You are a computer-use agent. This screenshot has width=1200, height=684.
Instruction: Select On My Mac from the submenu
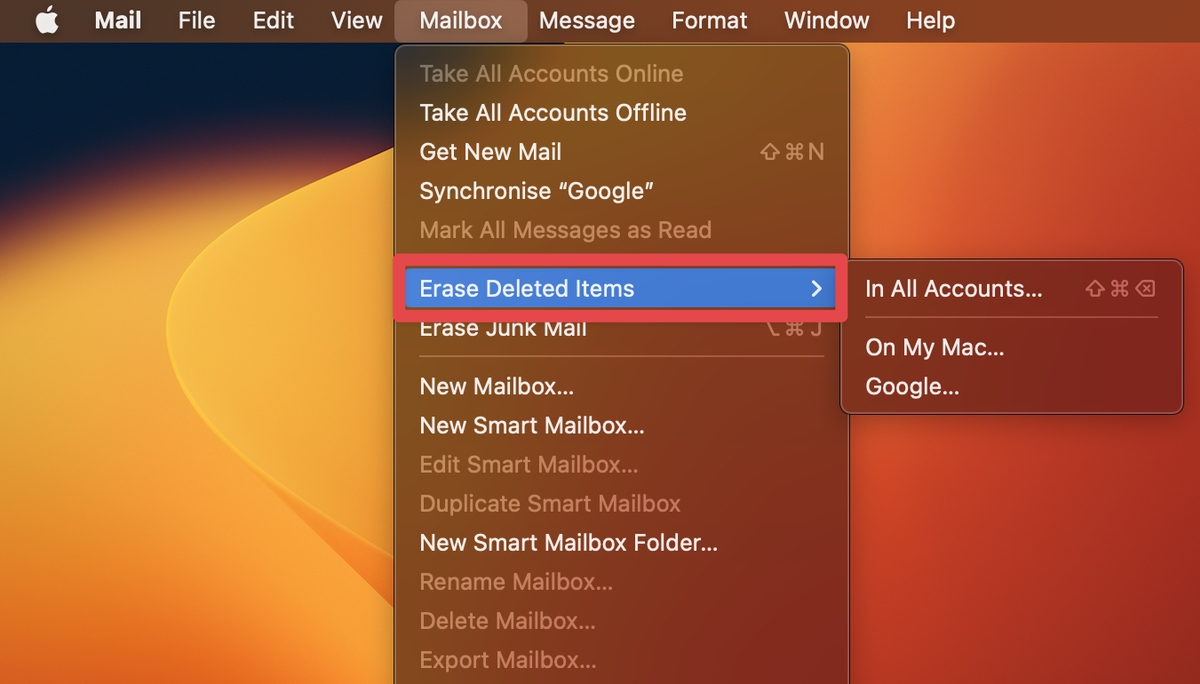coord(934,347)
